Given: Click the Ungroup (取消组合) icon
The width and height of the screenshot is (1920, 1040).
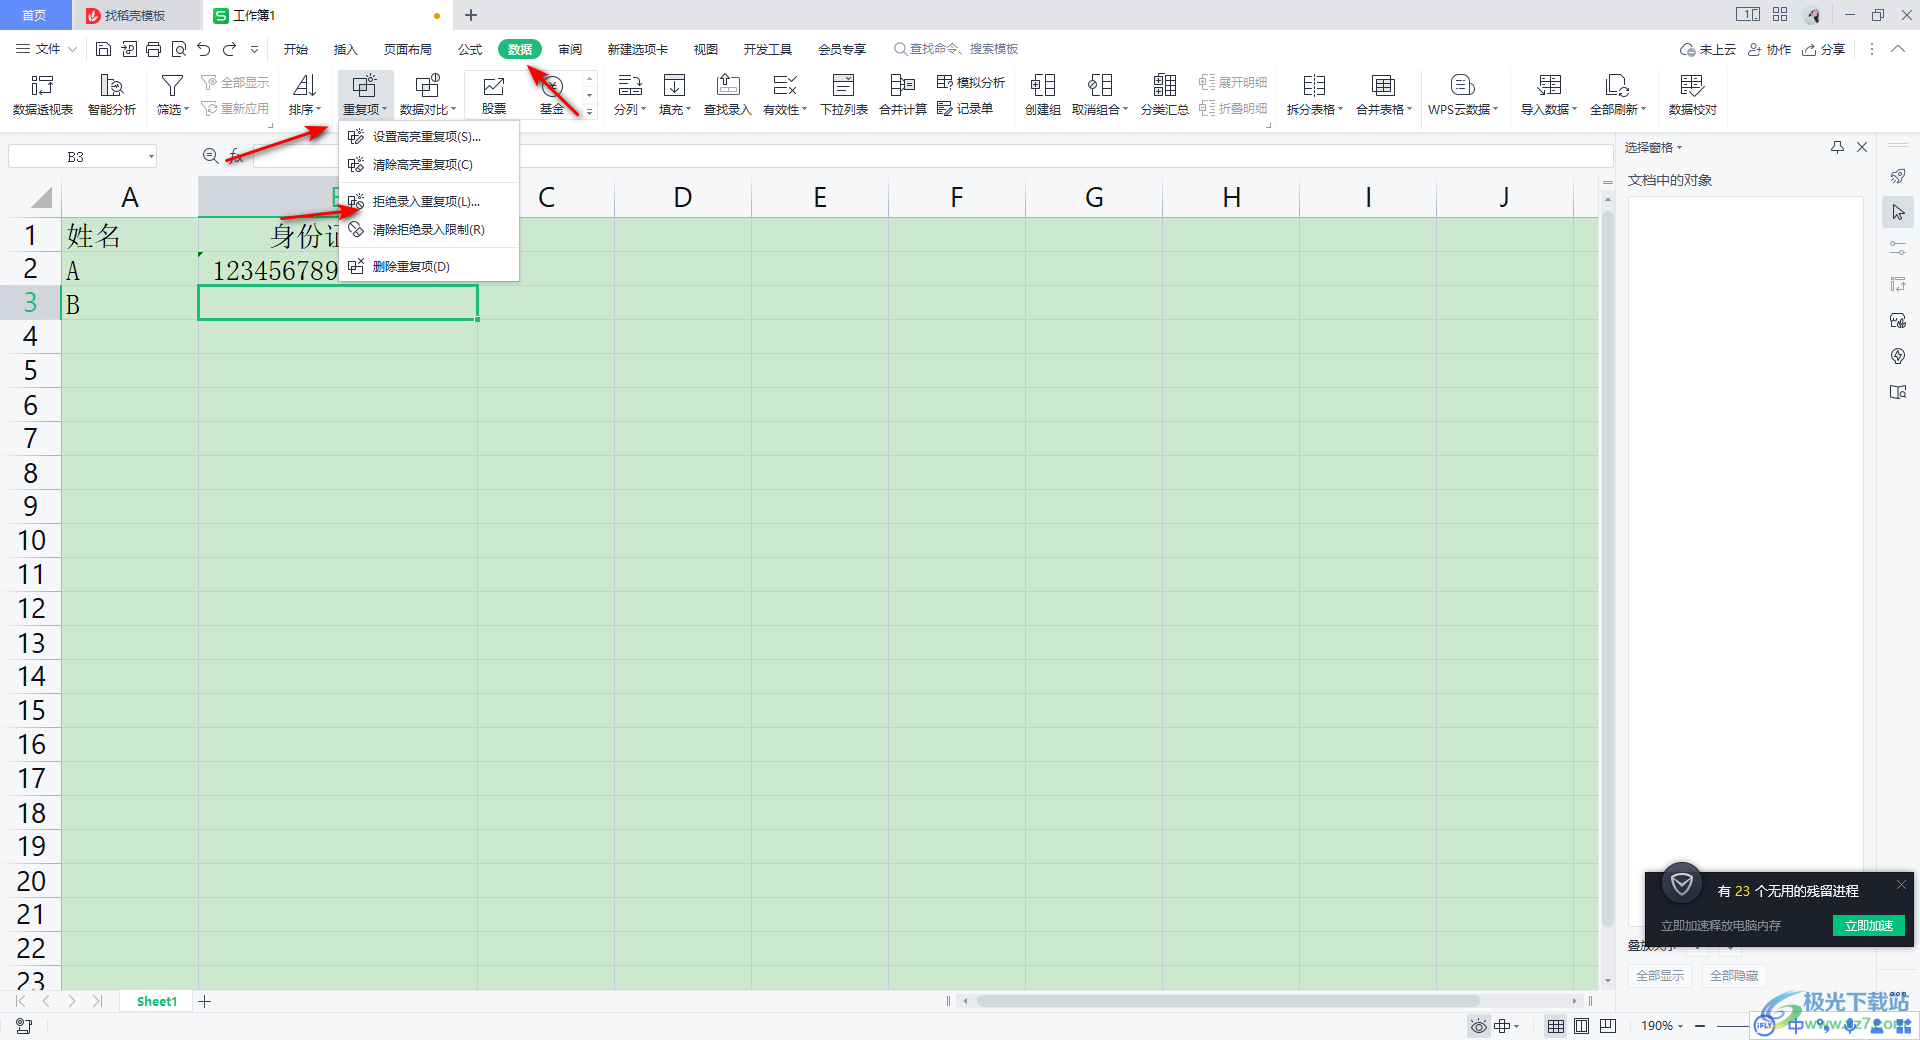Looking at the screenshot, I should 1100,86.
